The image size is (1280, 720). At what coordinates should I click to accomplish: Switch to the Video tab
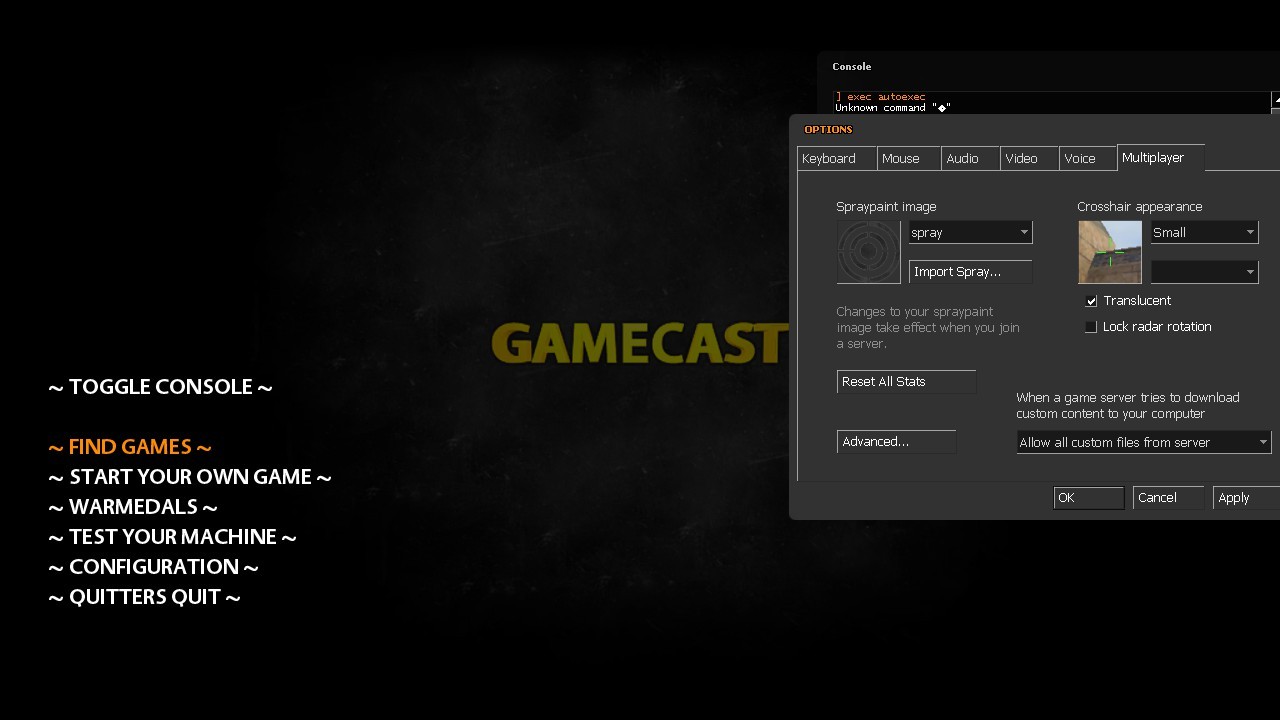[1021, 158]
